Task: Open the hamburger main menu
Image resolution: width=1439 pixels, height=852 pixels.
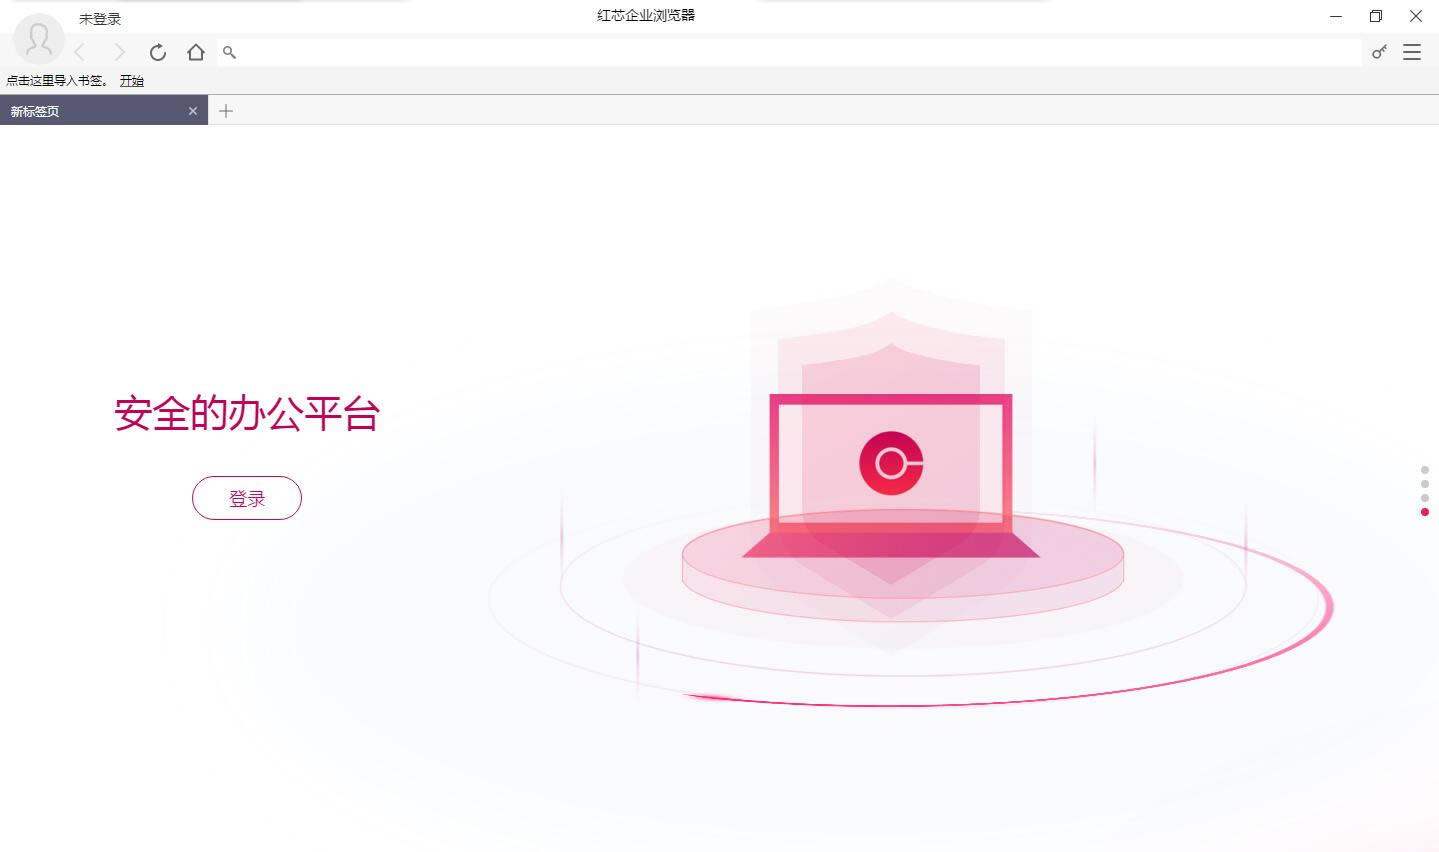Action: (x=1412, y=52)
